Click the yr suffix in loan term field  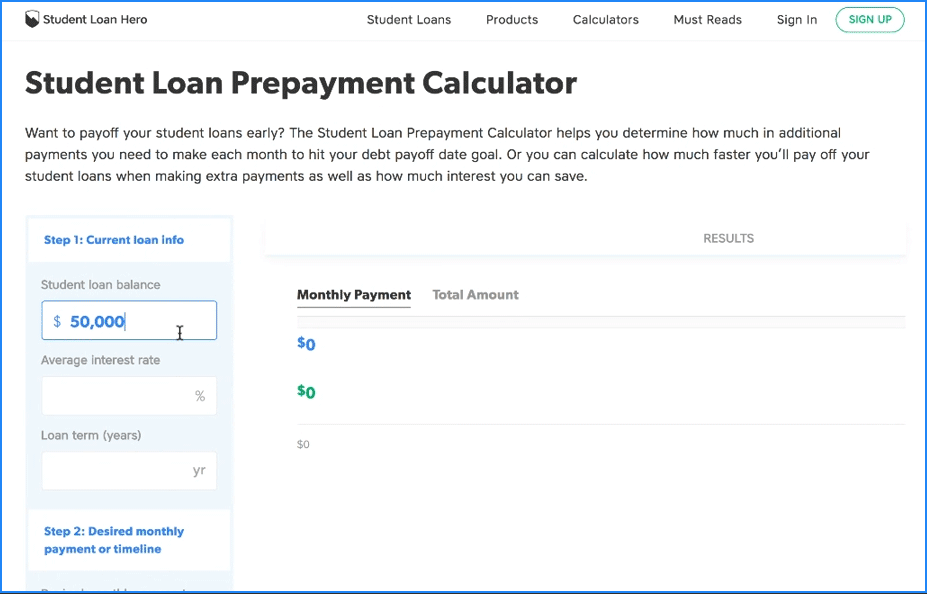tap(199, 471)
